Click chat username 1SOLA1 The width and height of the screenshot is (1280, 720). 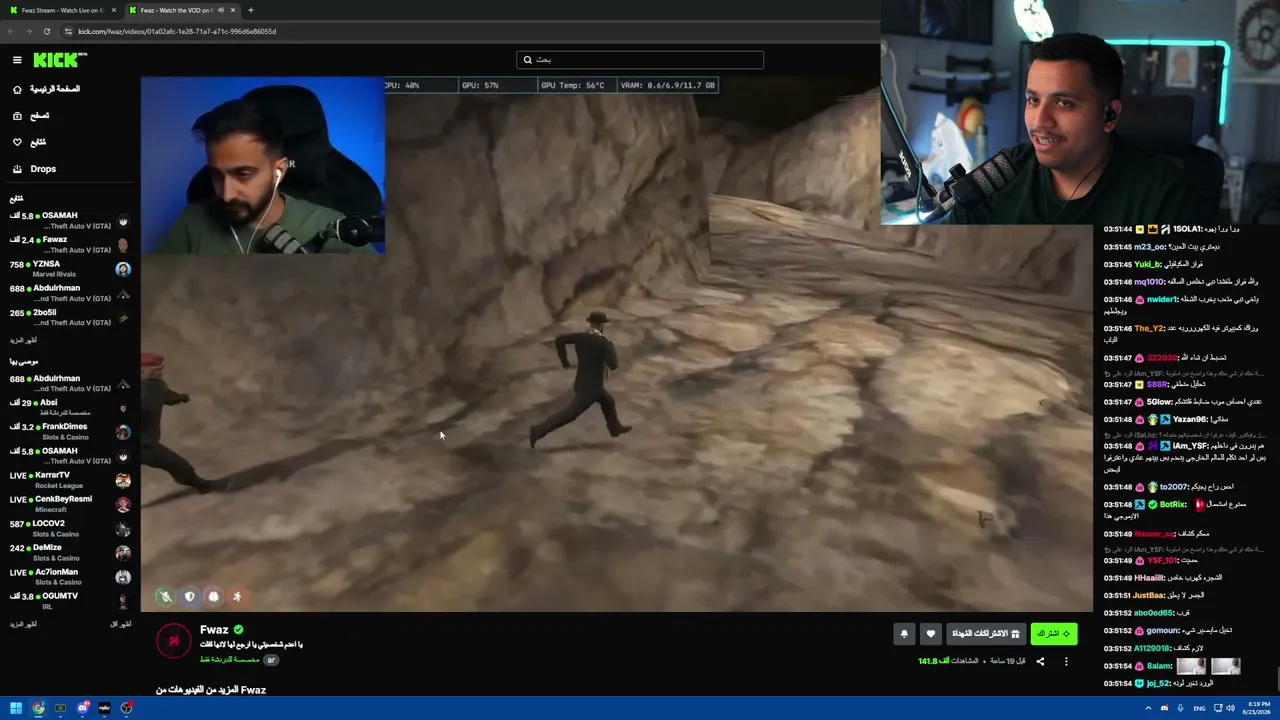point(1187,230)
